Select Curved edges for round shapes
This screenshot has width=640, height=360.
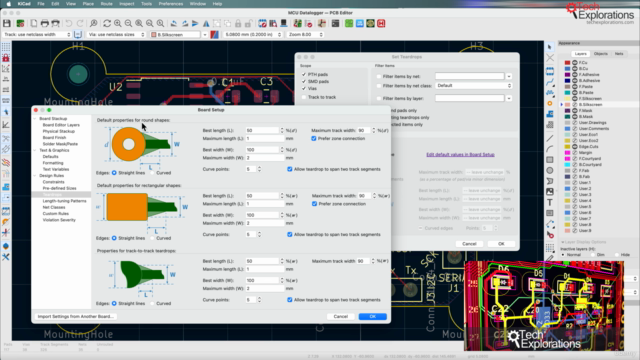[152, 173]
